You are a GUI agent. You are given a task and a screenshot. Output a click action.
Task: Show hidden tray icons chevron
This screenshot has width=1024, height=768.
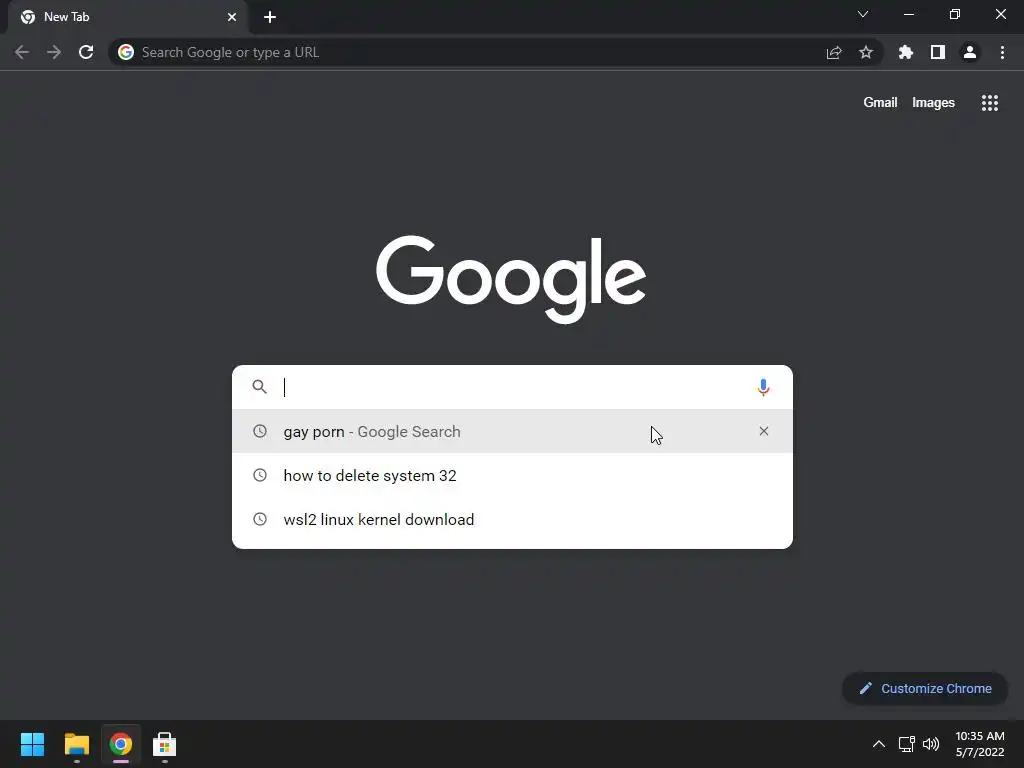pyautogui.click(x=879, y=744)
